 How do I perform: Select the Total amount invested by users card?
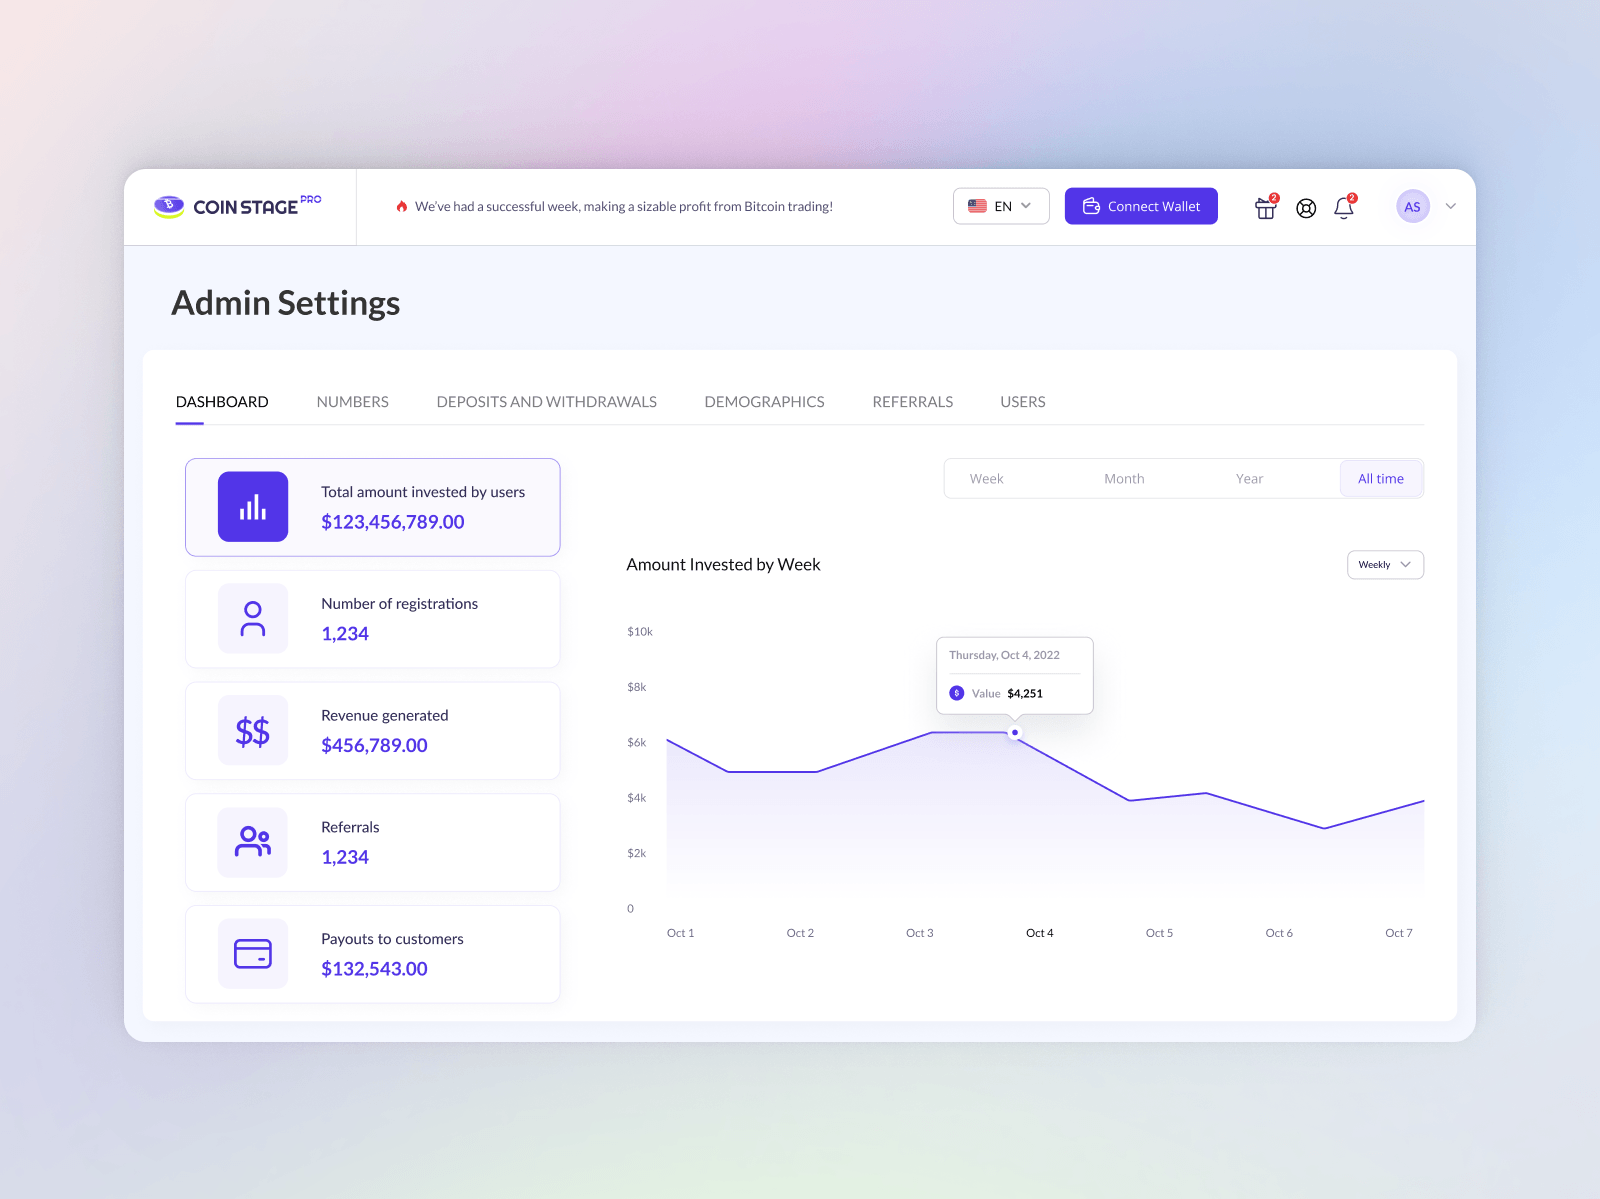(x=373, y=507)
